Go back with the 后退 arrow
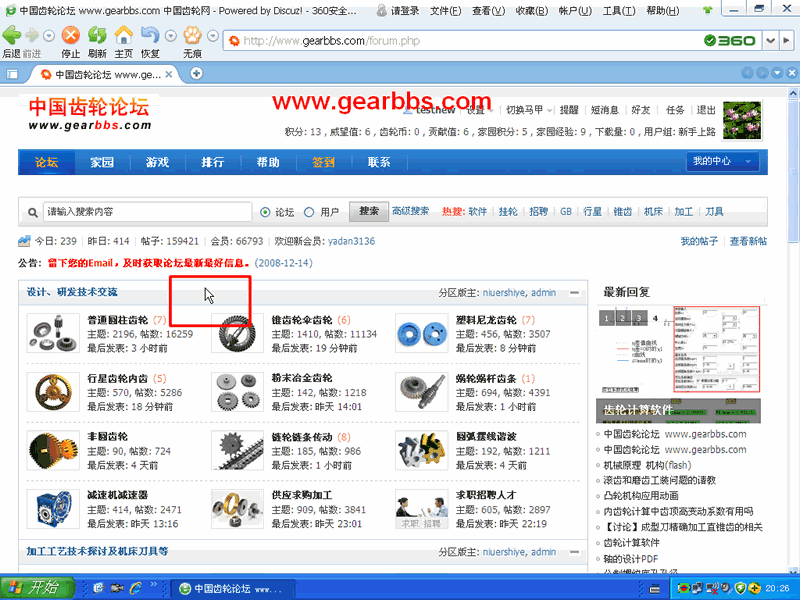Screen dimensions: 800x600 tap(11, 36)
